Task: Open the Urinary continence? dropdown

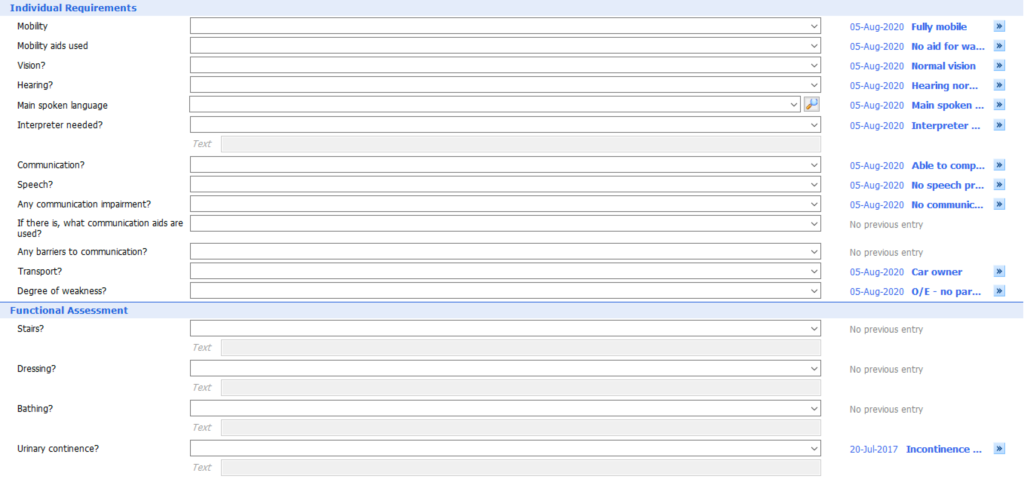Action: (x=505, y=448)
